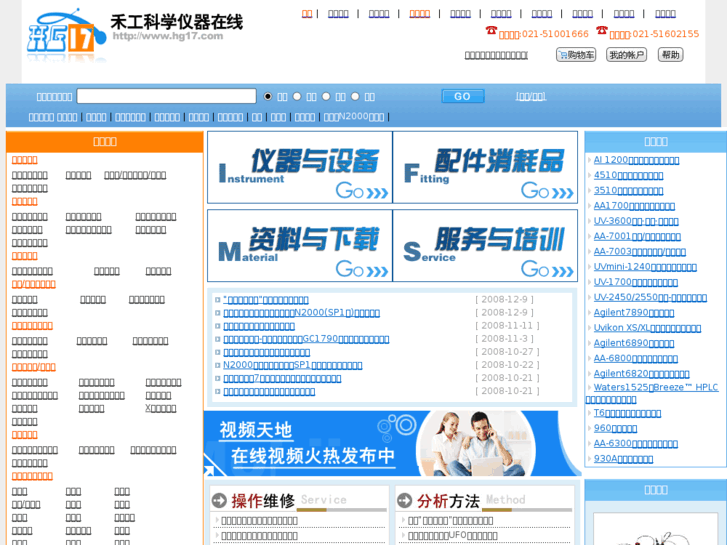The image size is (727, 545).
Task: Open the UV-3600 product link
Action: [x=636, y=221]
